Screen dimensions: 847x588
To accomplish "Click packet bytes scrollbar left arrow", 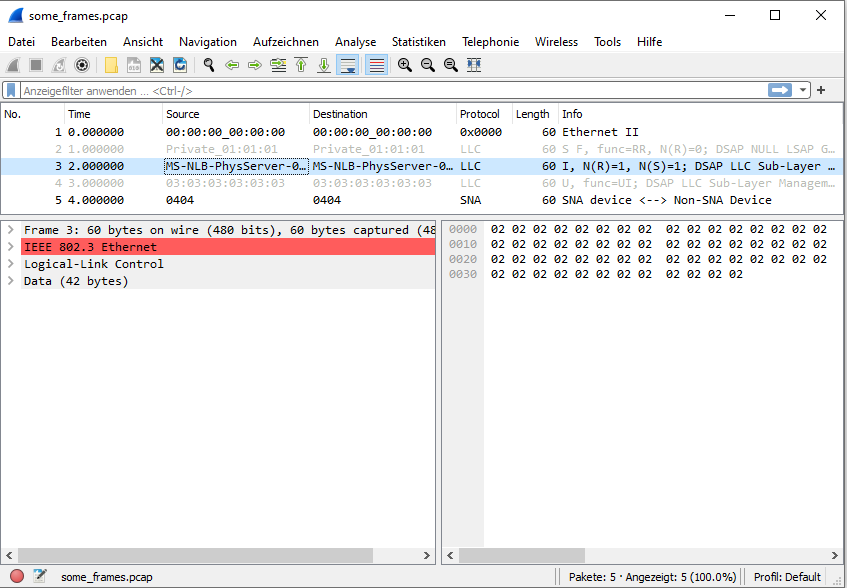I will click(450, 555).
